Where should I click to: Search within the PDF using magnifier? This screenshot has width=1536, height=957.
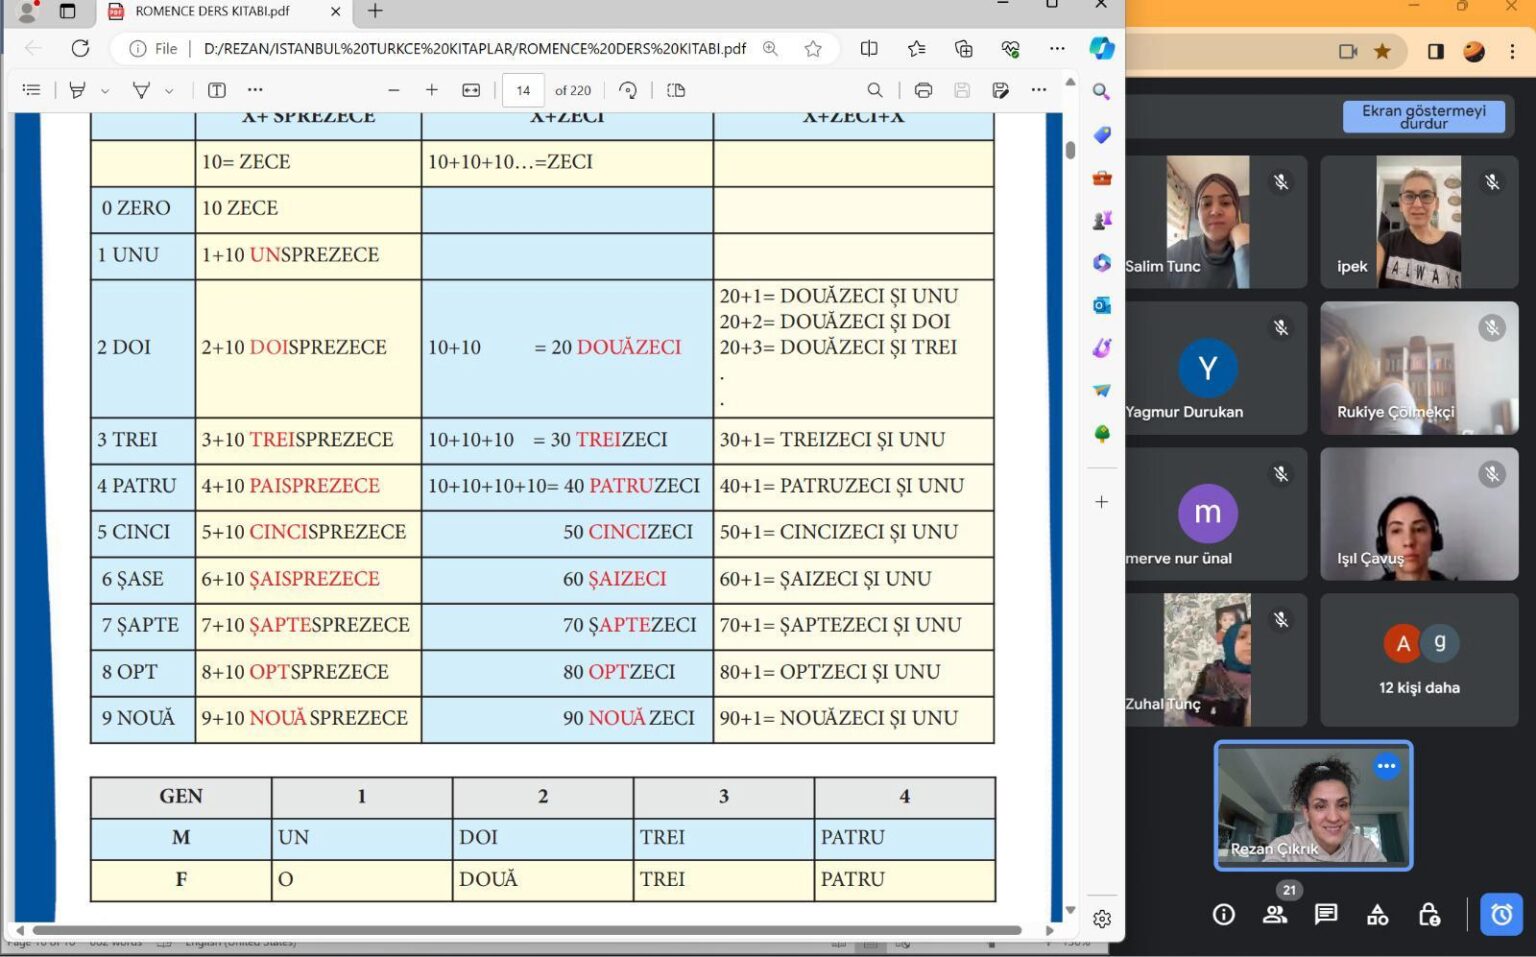[875, 90]
